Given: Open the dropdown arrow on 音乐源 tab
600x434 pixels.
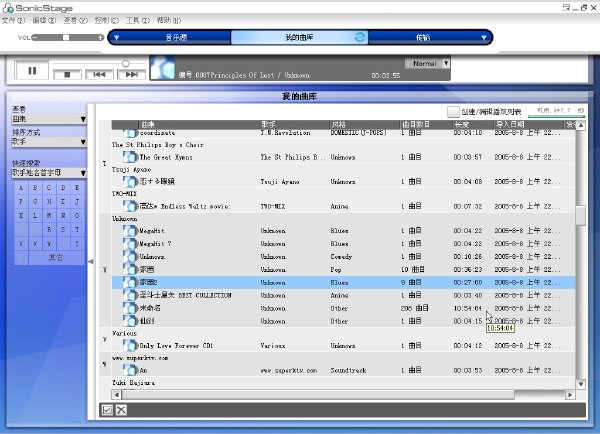Looking at the screenshot, I should pos(117,38).
